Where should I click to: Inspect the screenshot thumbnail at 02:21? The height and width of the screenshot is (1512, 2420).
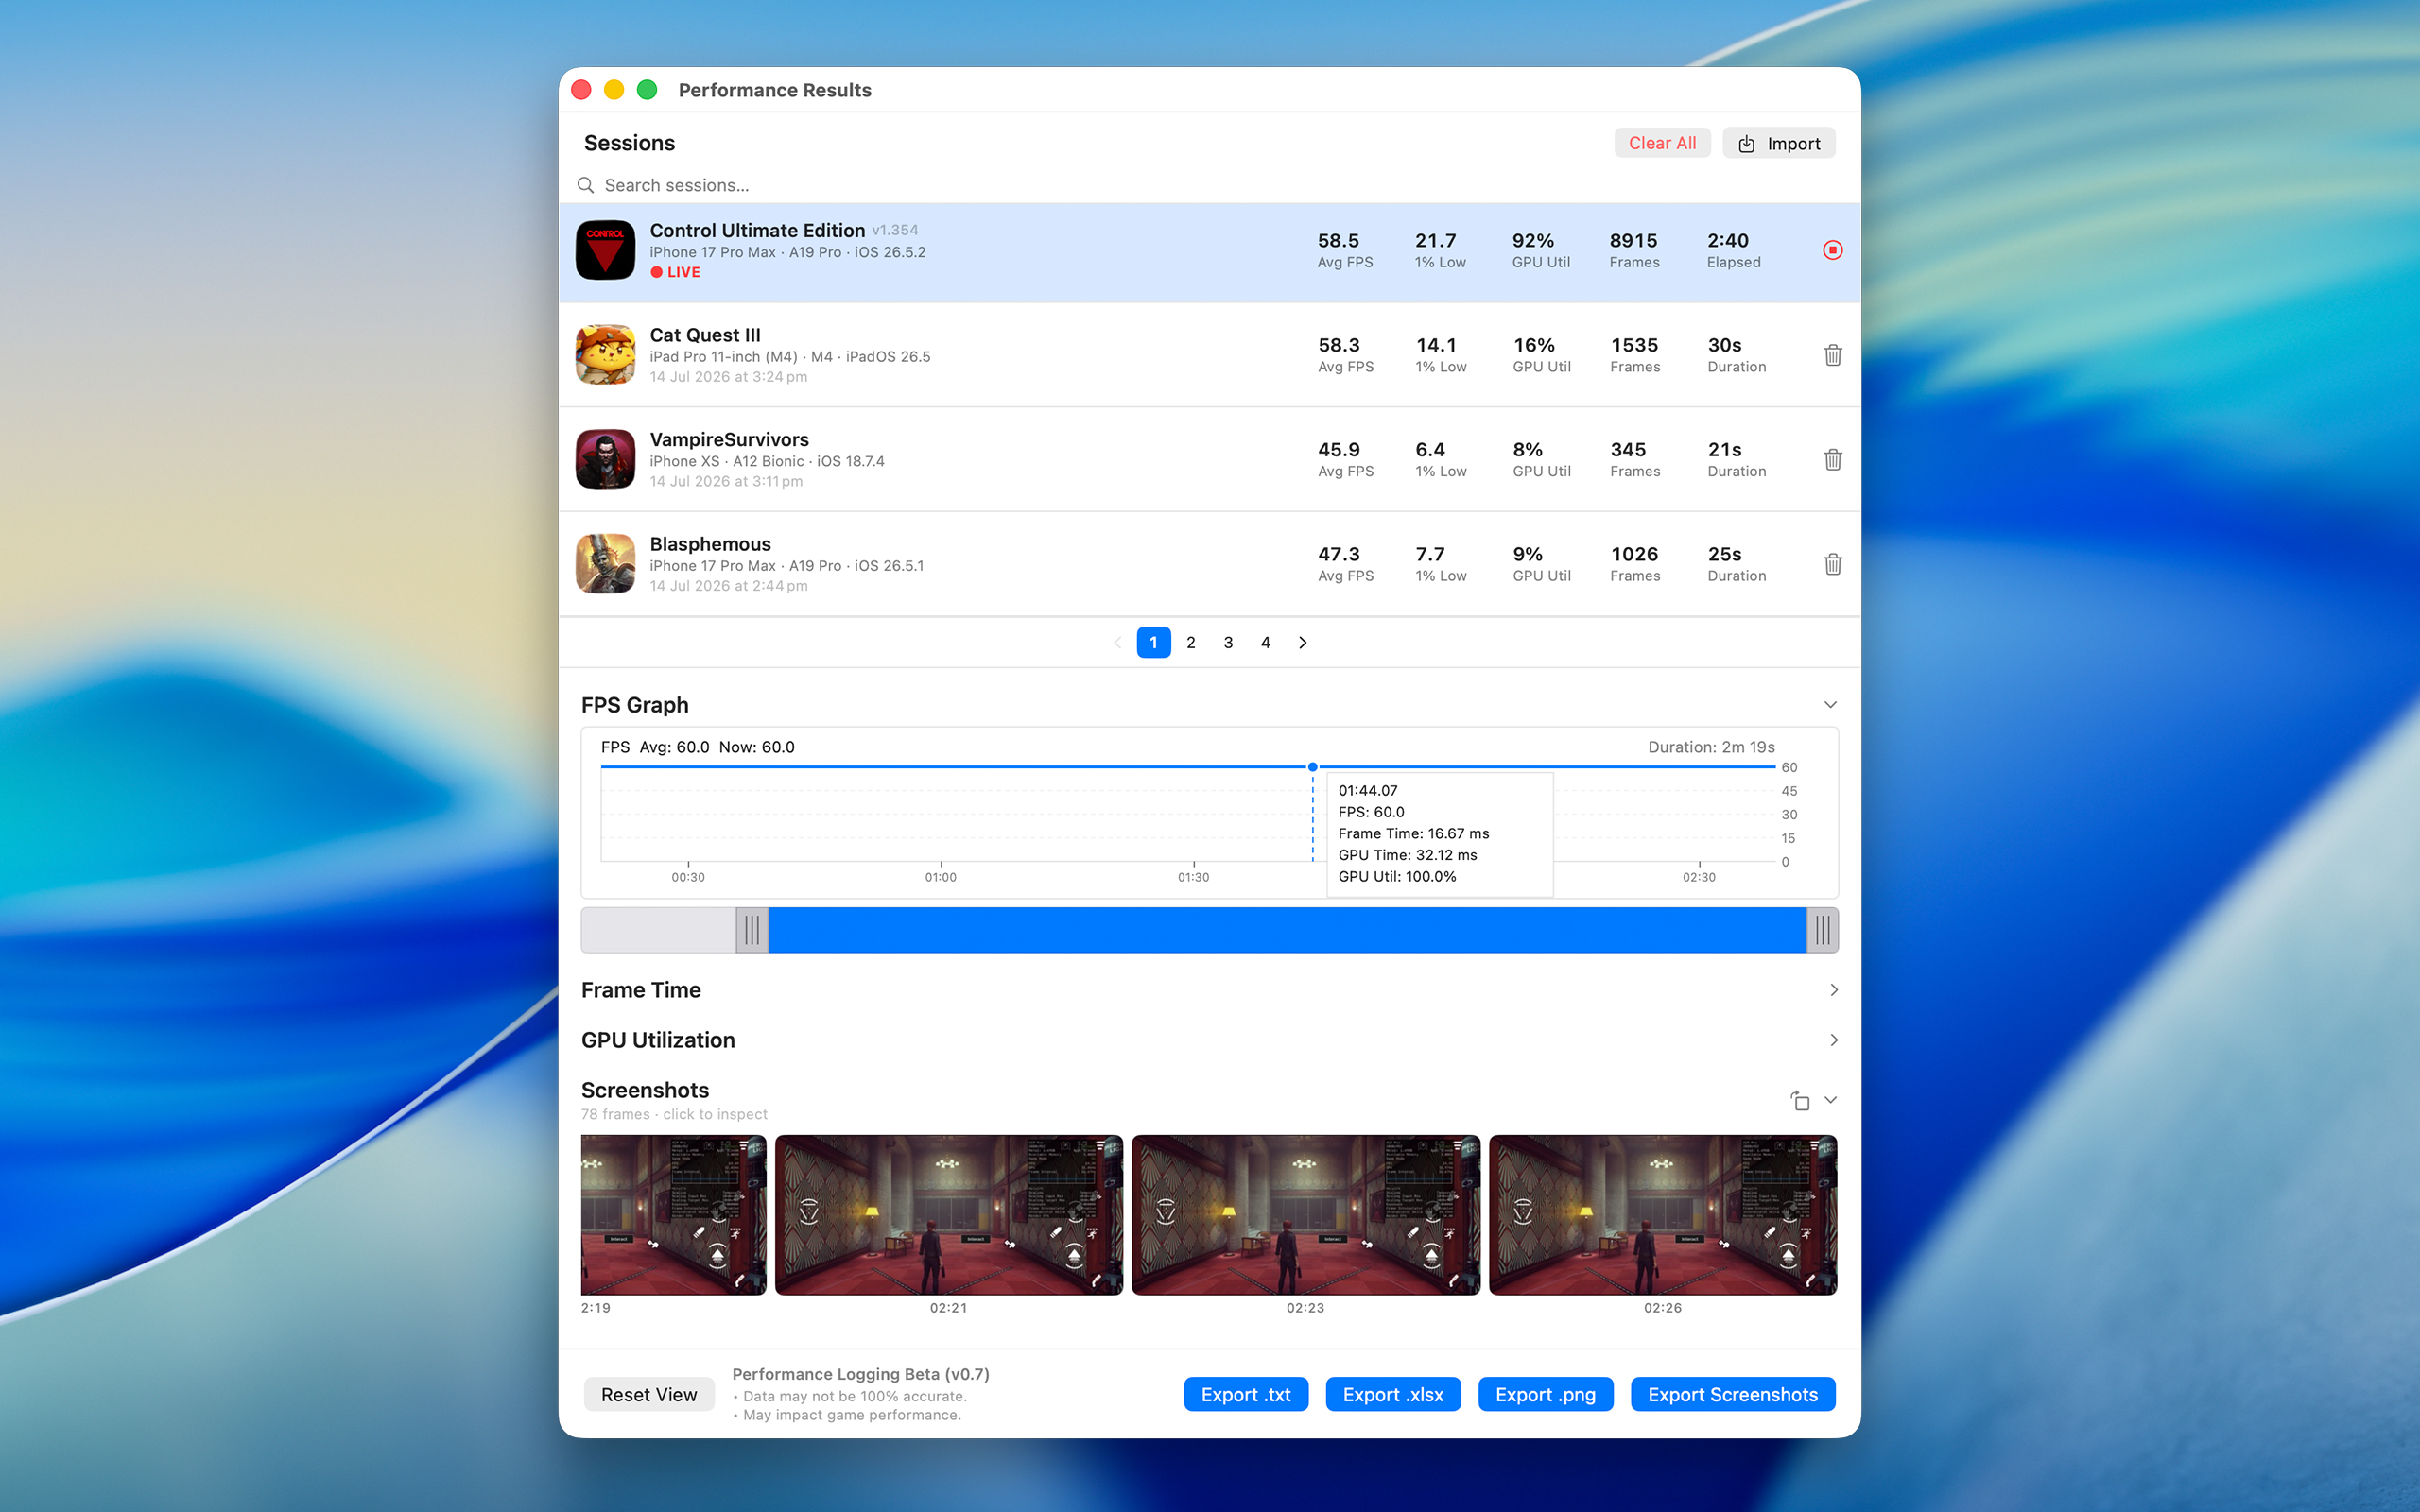tap(949, 1215)
